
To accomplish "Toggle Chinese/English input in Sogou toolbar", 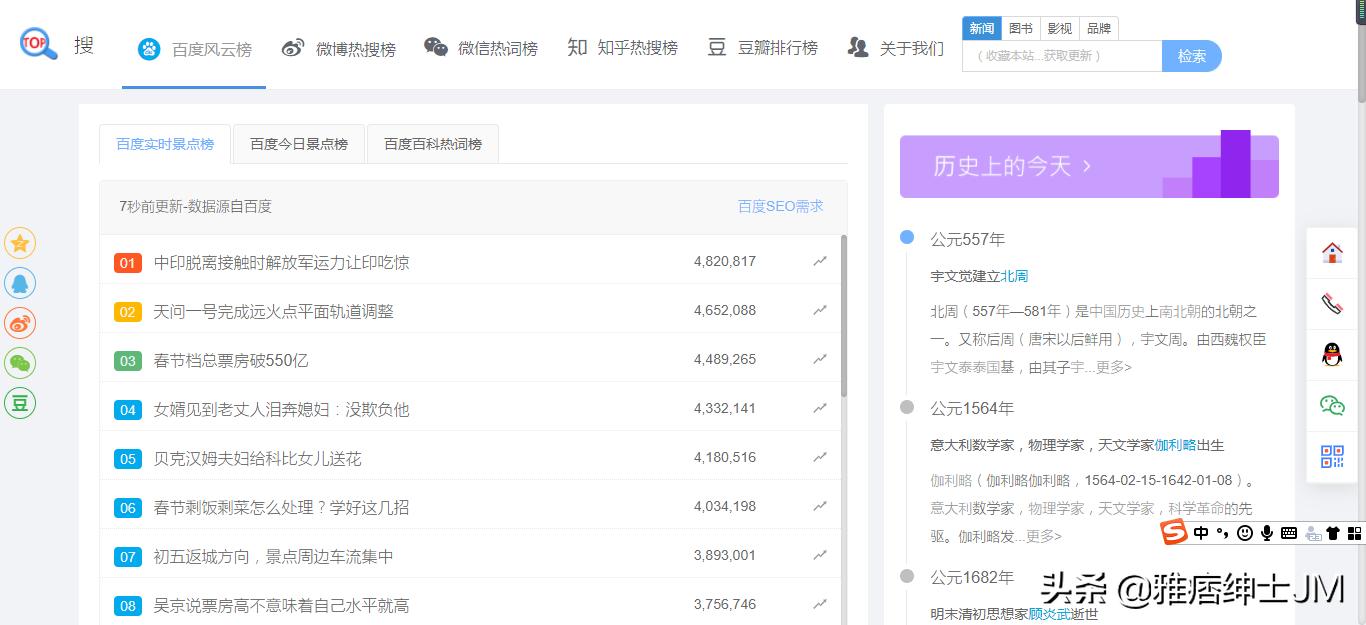I will click(1200, 533).
